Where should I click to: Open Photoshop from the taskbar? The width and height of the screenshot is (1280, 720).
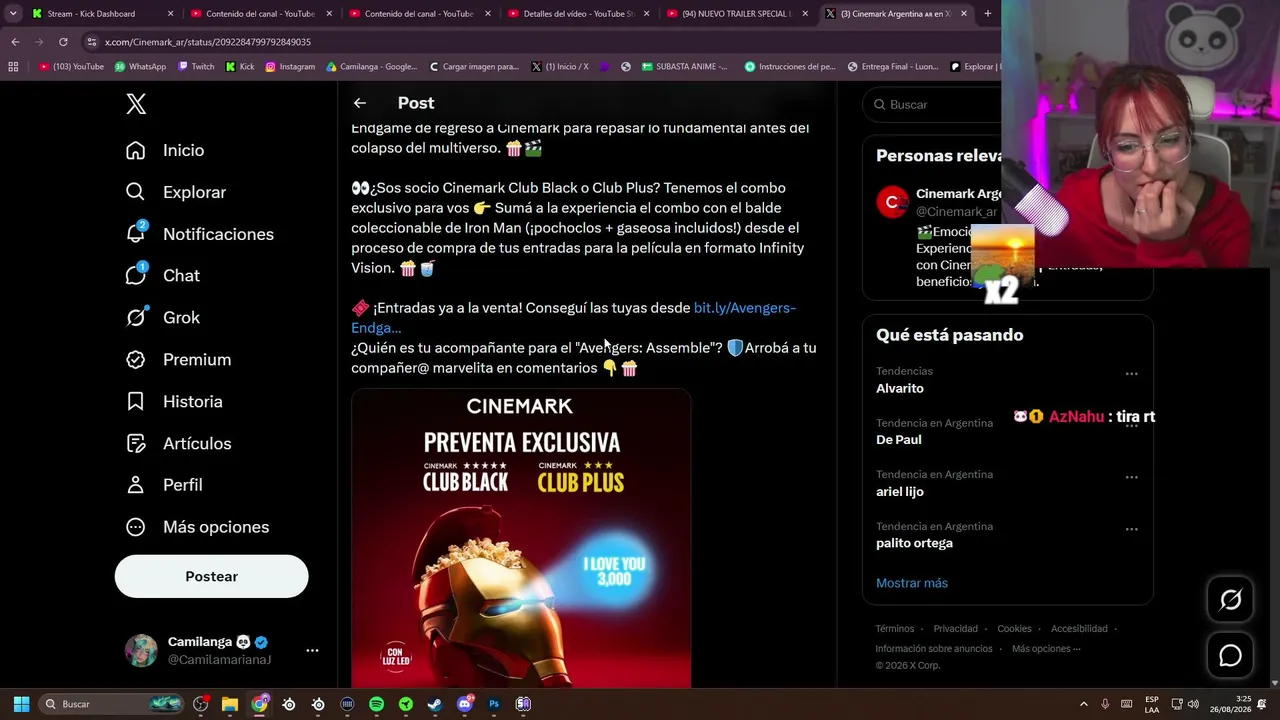493,704
